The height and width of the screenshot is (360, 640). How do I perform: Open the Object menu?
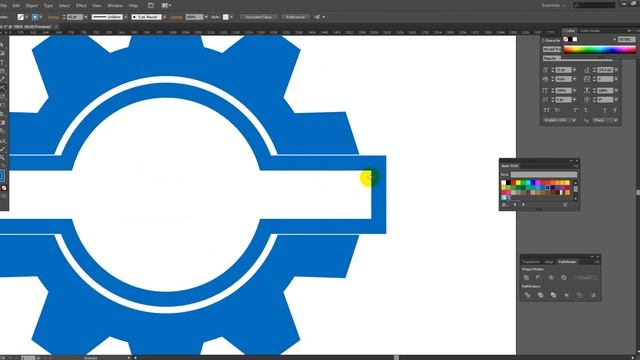(32, 6)
